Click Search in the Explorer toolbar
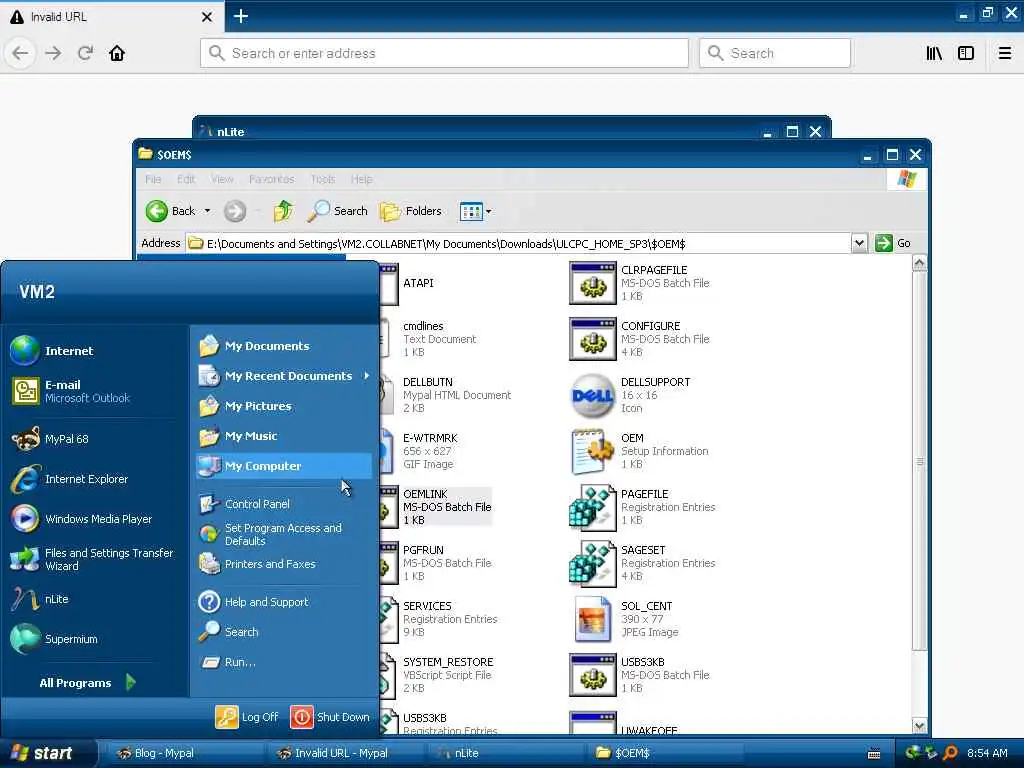1024x768 pixels. click(338, 211)
